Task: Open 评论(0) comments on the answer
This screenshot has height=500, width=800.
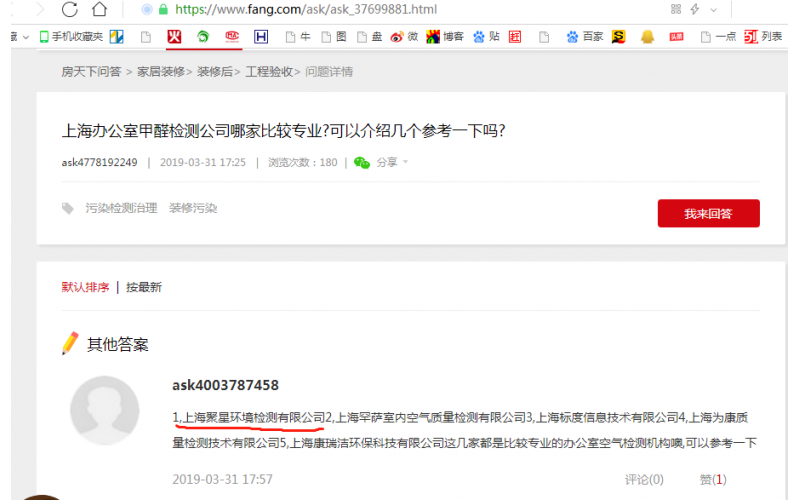Action: coord(644,480)
